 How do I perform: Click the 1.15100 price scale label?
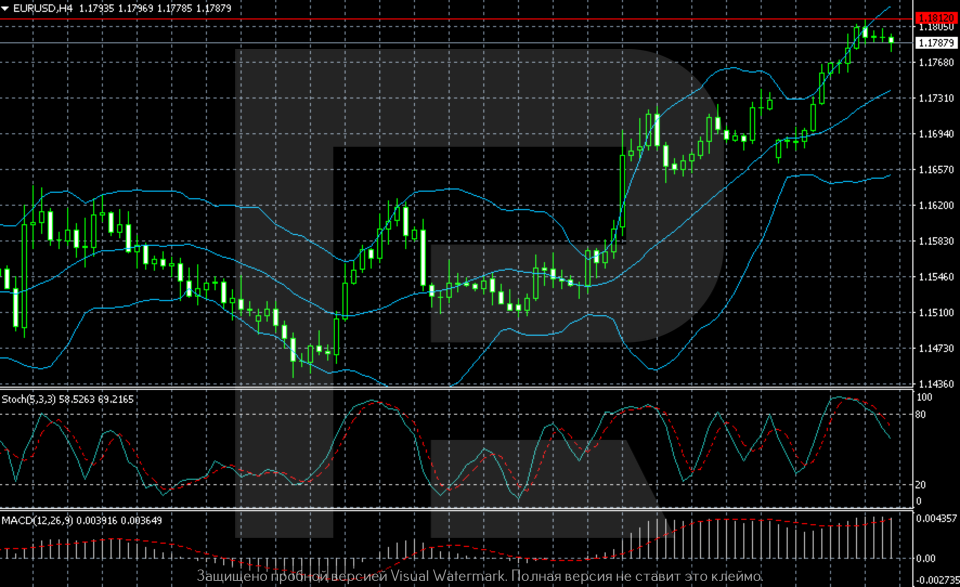pyautogui.click(x=934, y=313)
